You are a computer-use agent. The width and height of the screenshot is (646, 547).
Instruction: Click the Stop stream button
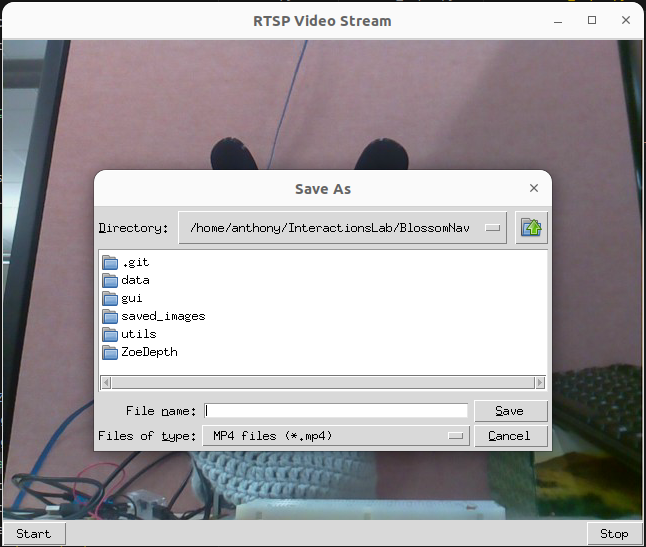pos(614,534)
